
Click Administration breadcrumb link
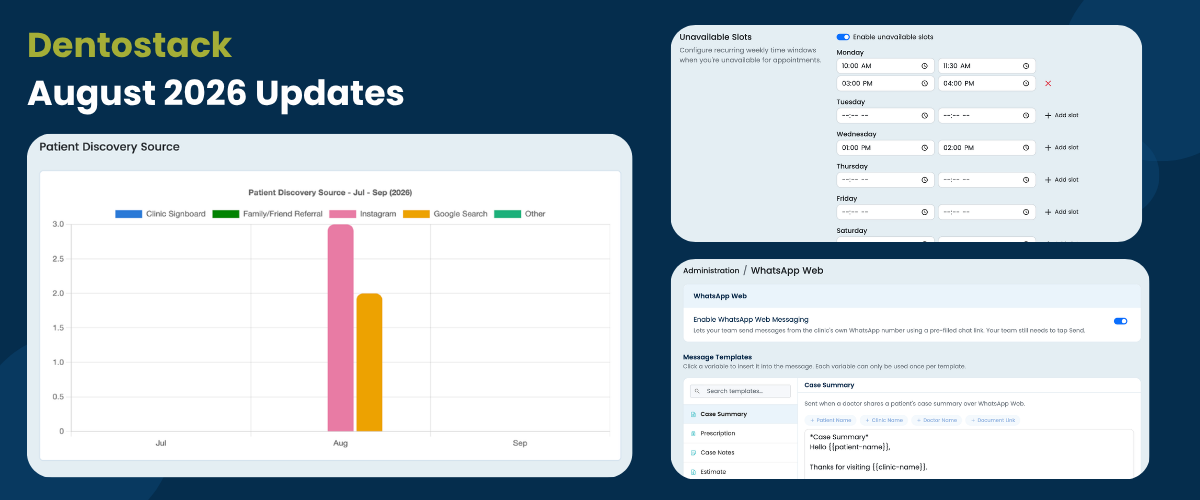click(x=711, y=270)
